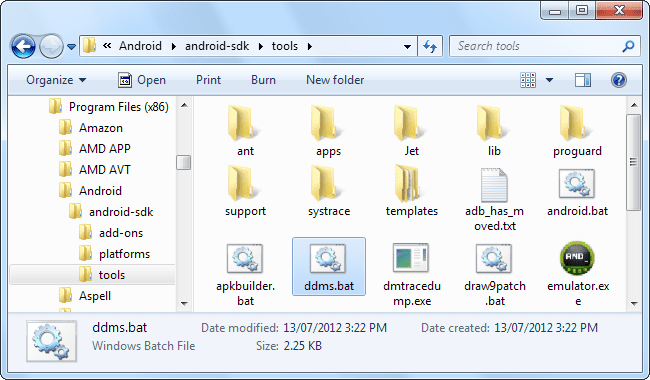The image size is (650, 380).
Task: Select the apkbuilder.bat file
Action: click(x=245, y=274)
